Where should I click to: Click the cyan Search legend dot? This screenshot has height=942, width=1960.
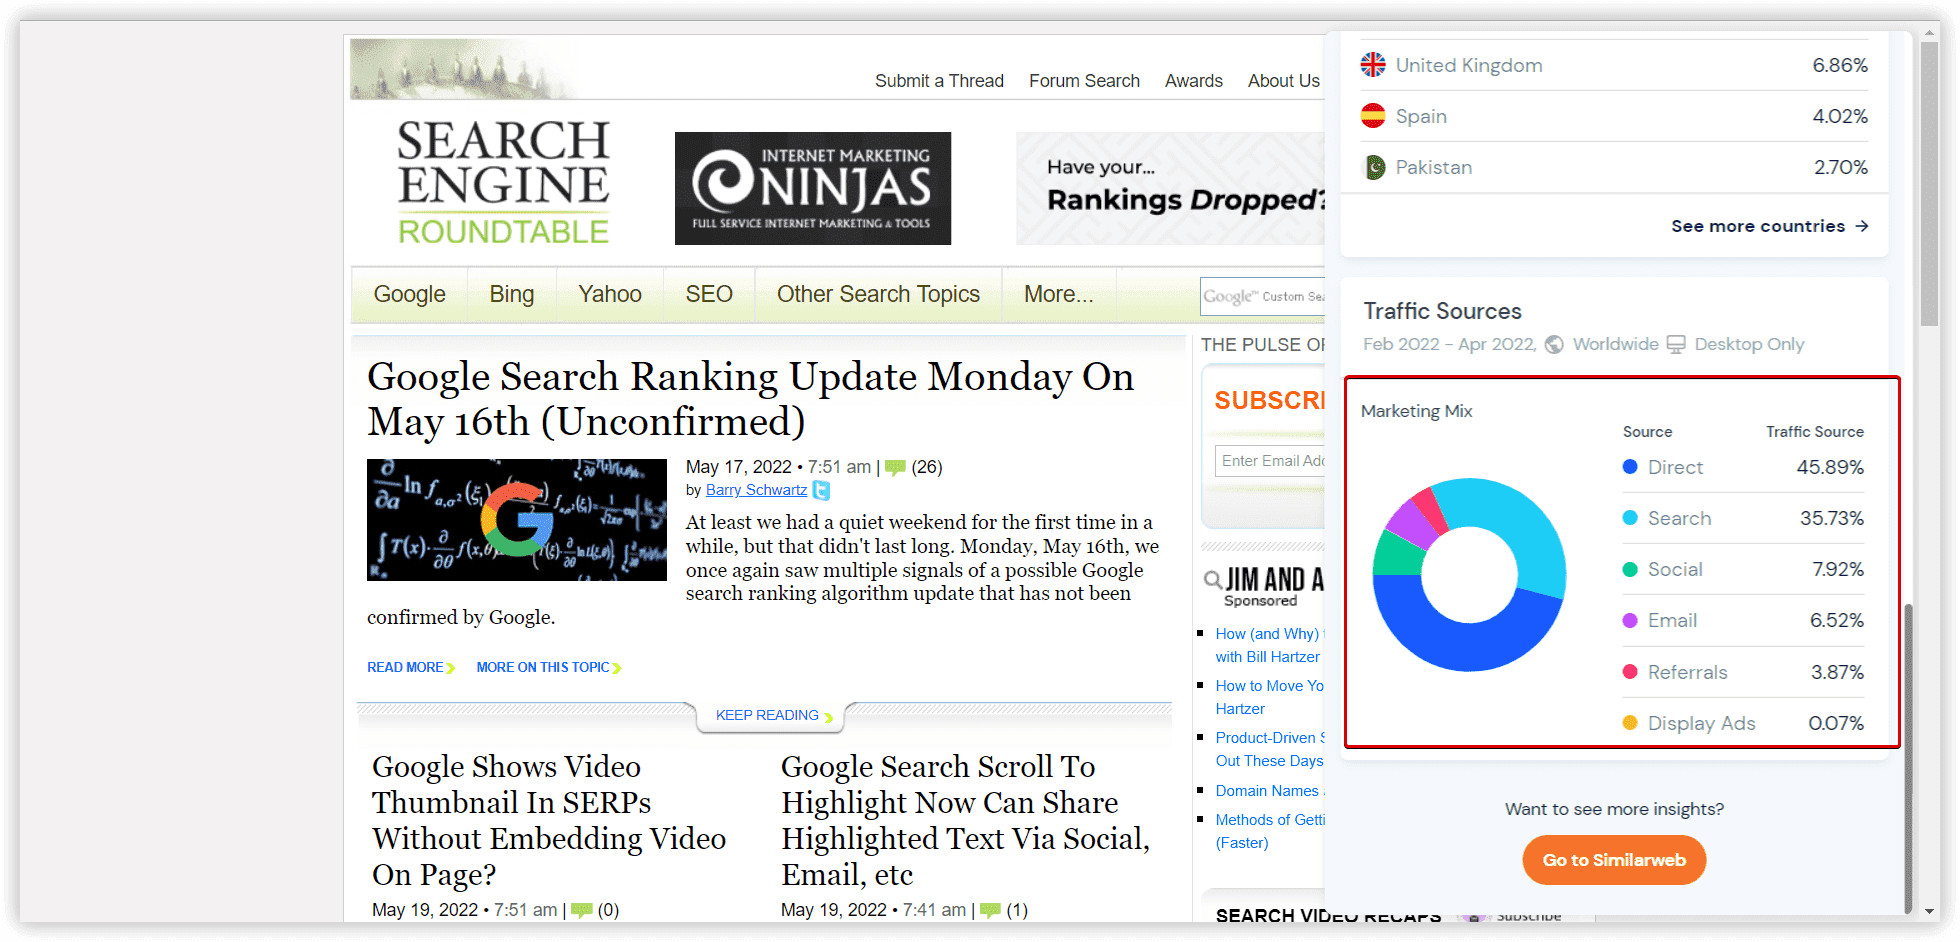(x=1630, y=518)
